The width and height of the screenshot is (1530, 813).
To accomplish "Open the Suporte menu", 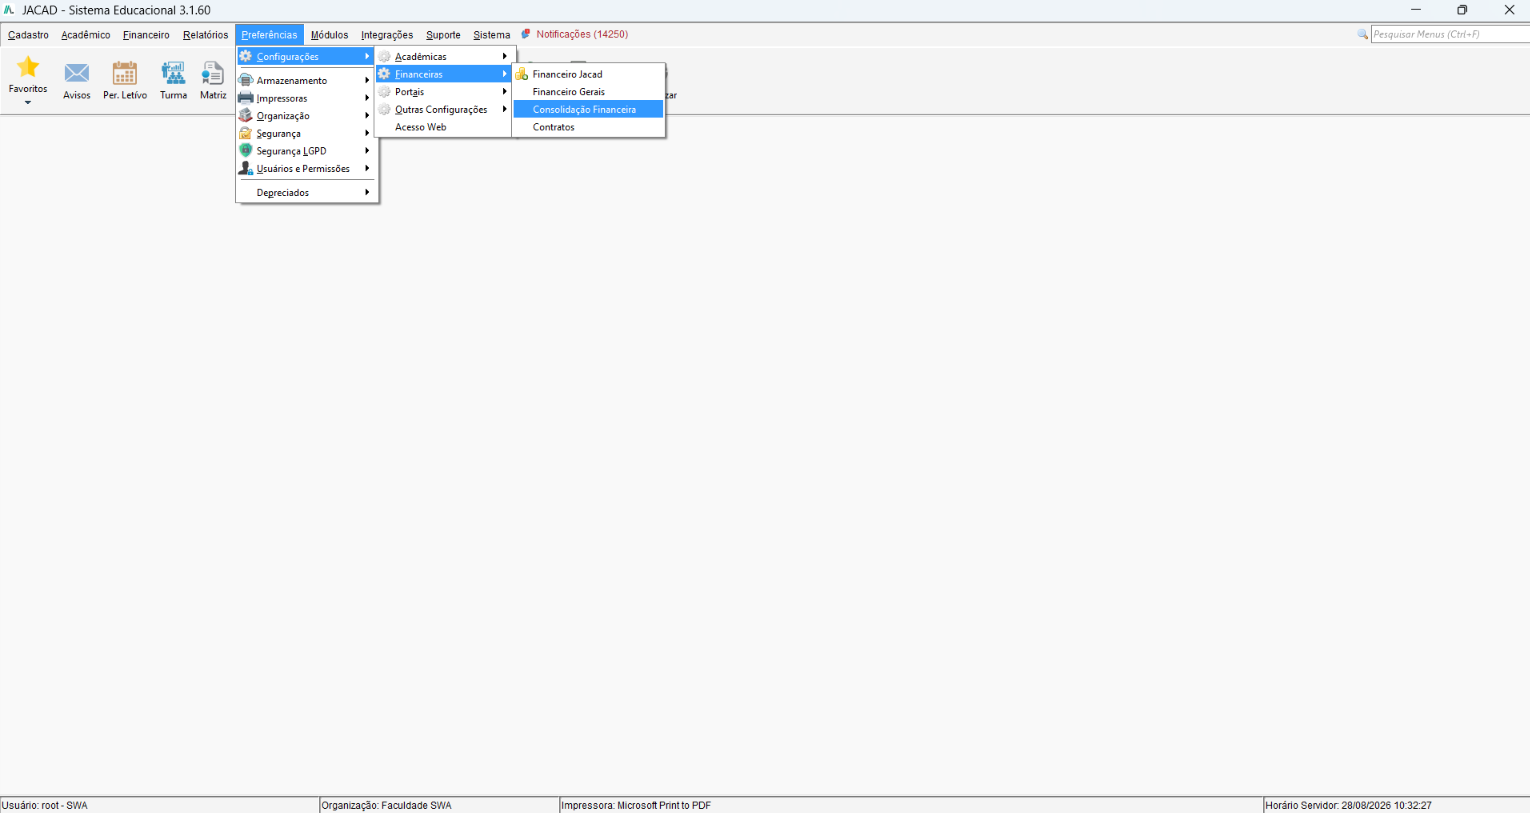I will (x=443, y=35).
